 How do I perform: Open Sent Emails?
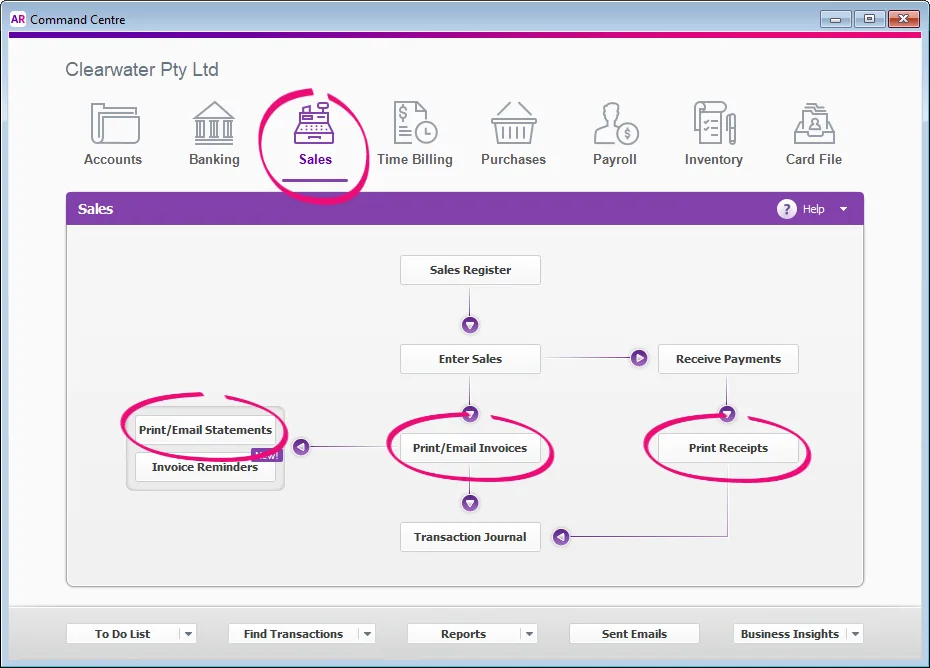[634, 634]
